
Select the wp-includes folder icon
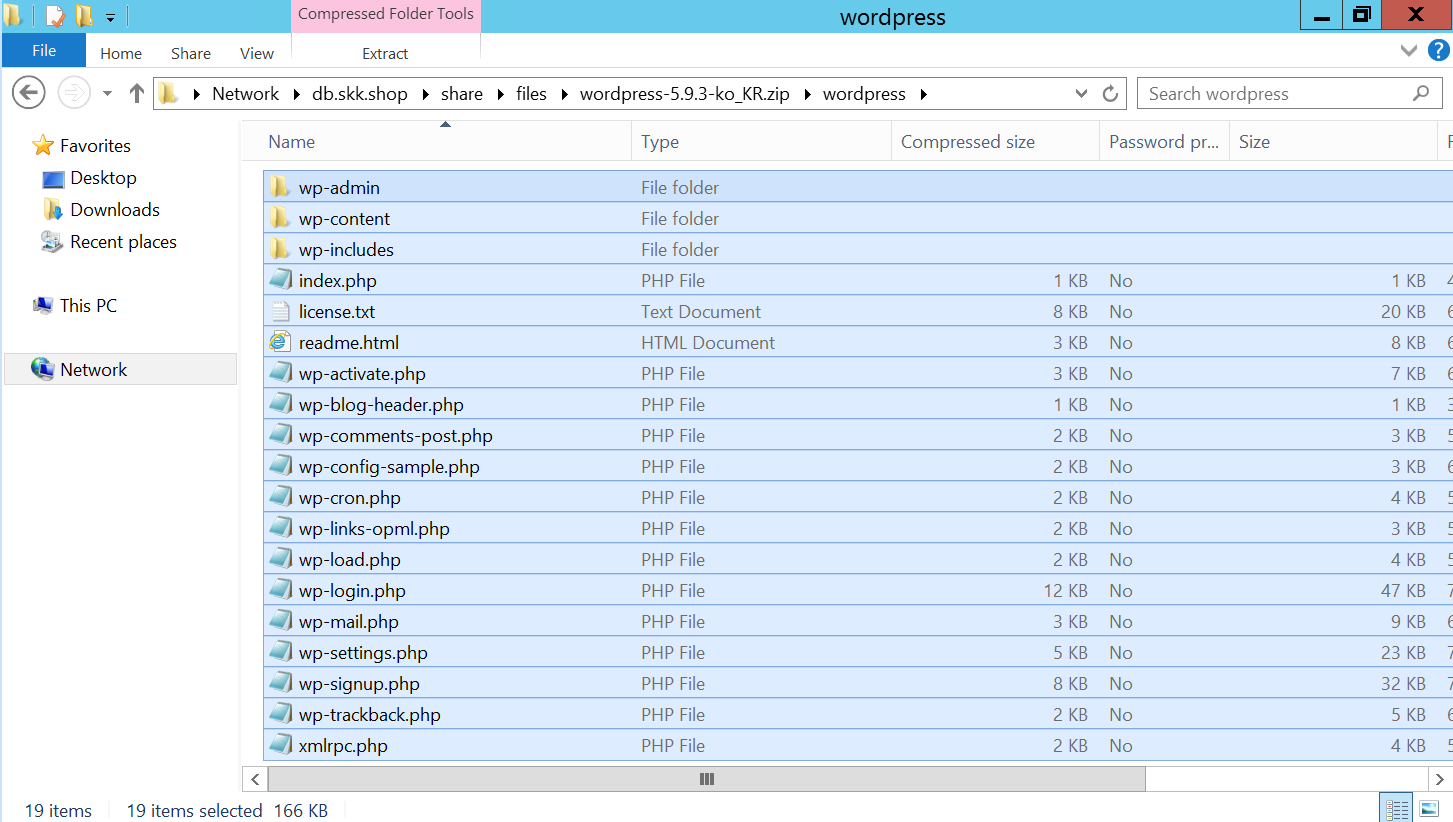click(280, 249)
